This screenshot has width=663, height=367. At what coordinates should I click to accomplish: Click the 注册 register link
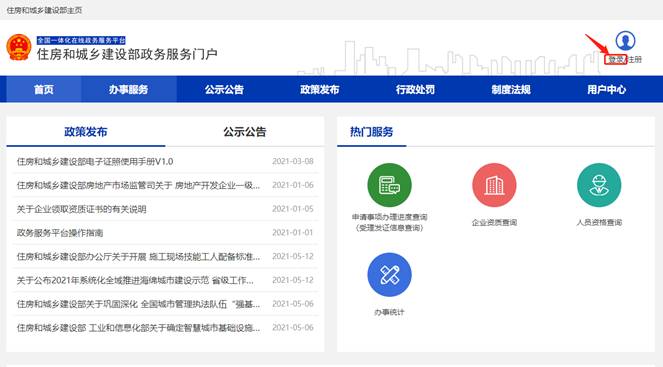pos(634,60)
